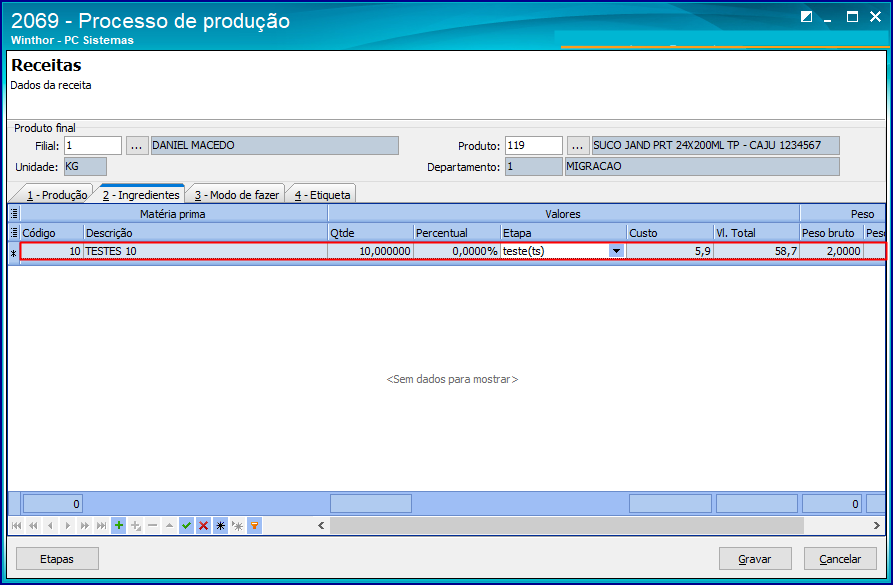Click the Peso bruto column header
This screenshot has width=893, height=585.
pos(831,232)
